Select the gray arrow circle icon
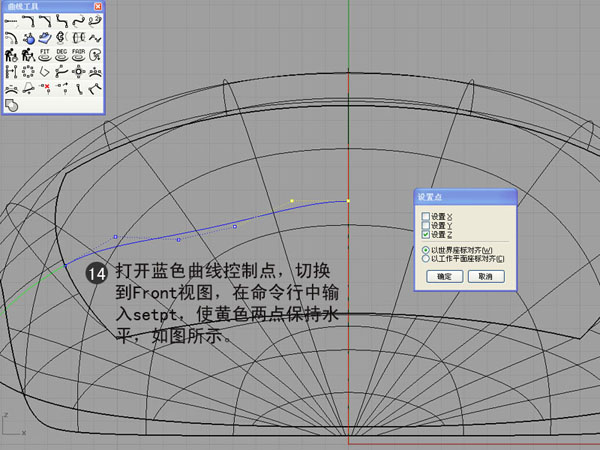This screenshot has width=600, height=450. point(11,105)
